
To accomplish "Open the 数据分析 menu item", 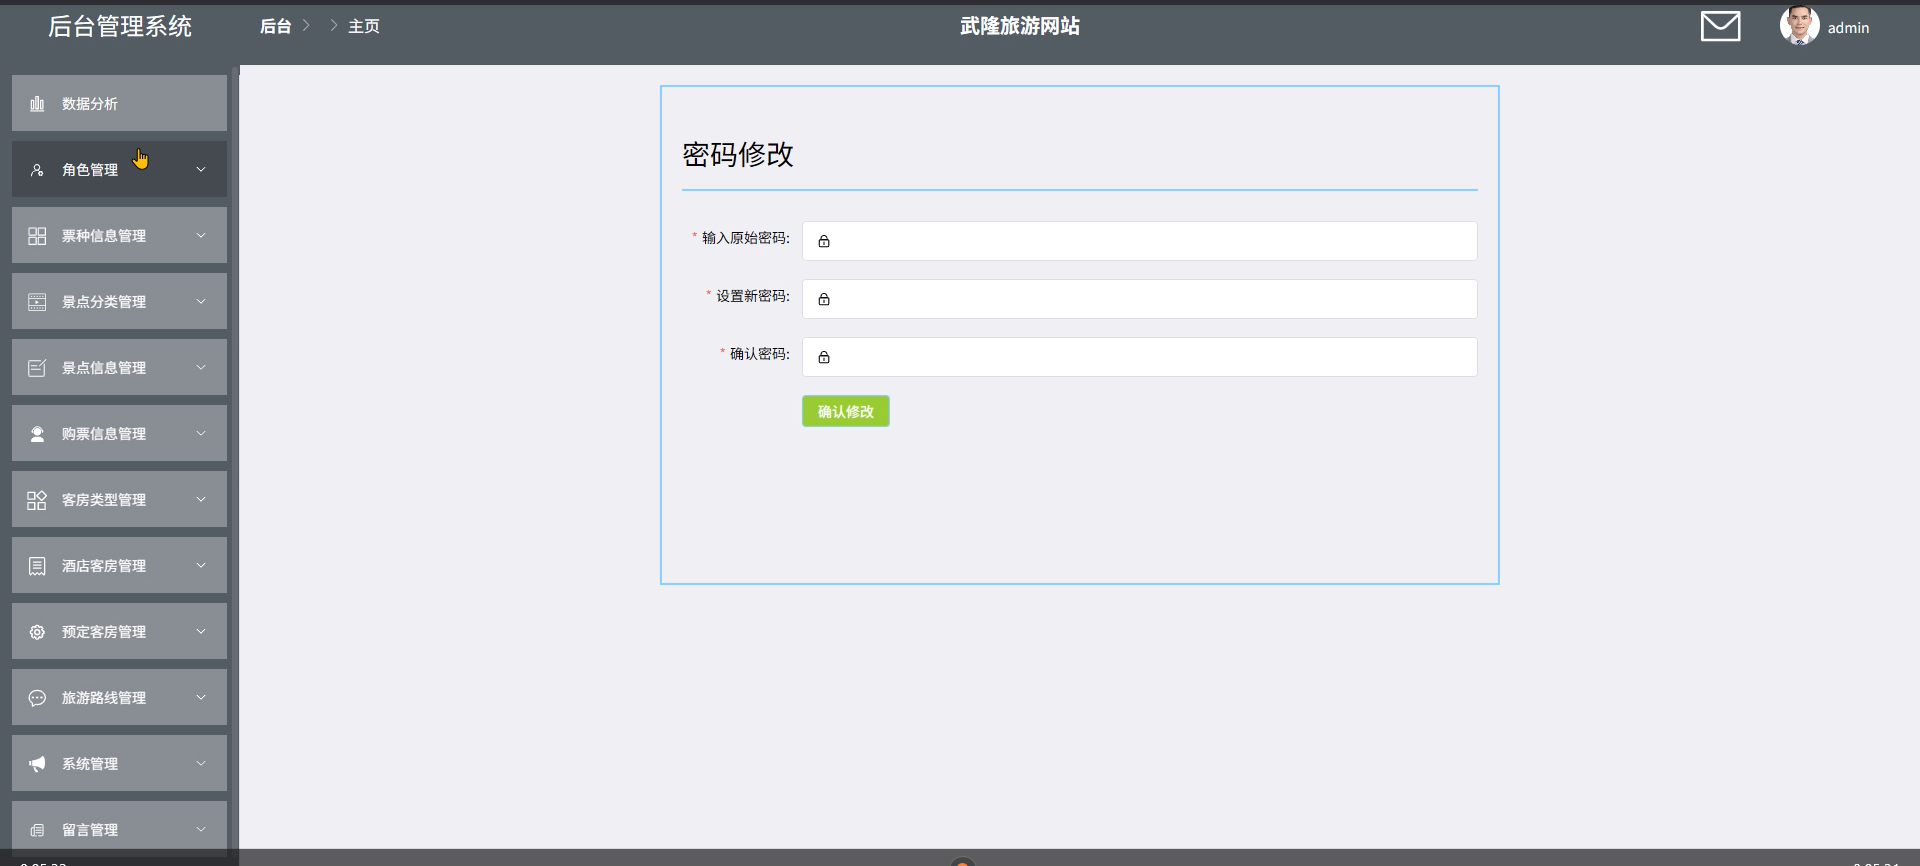I will tap(119, 103).
